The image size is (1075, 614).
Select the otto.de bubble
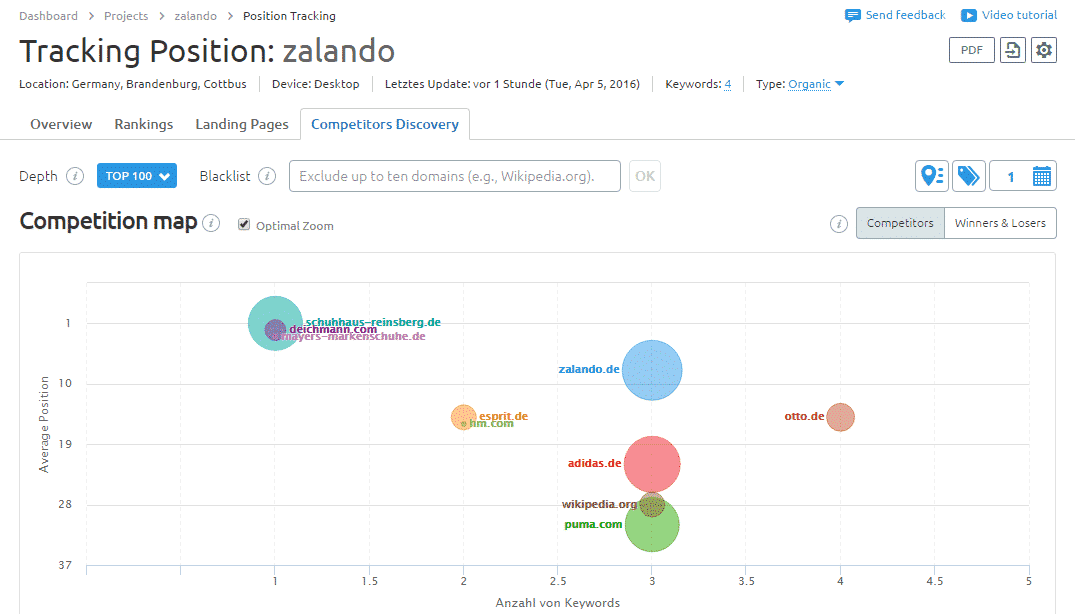pos(841,417)
